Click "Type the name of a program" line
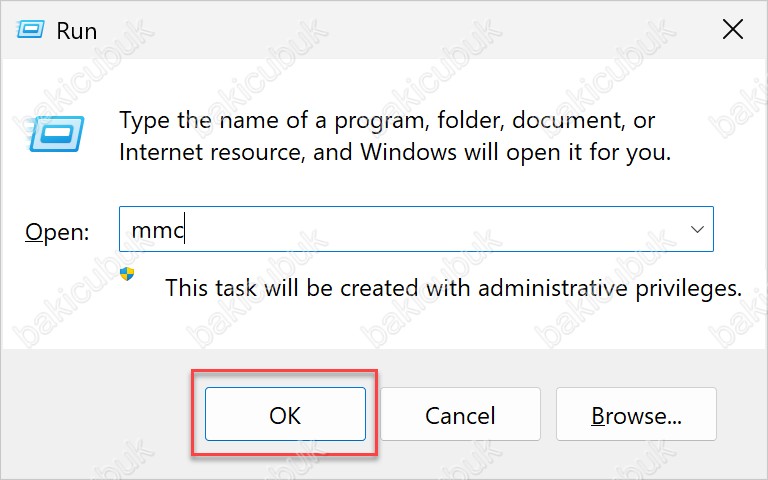Image resolution: width=768 pixels, height=480 pixels. (387, 120)
